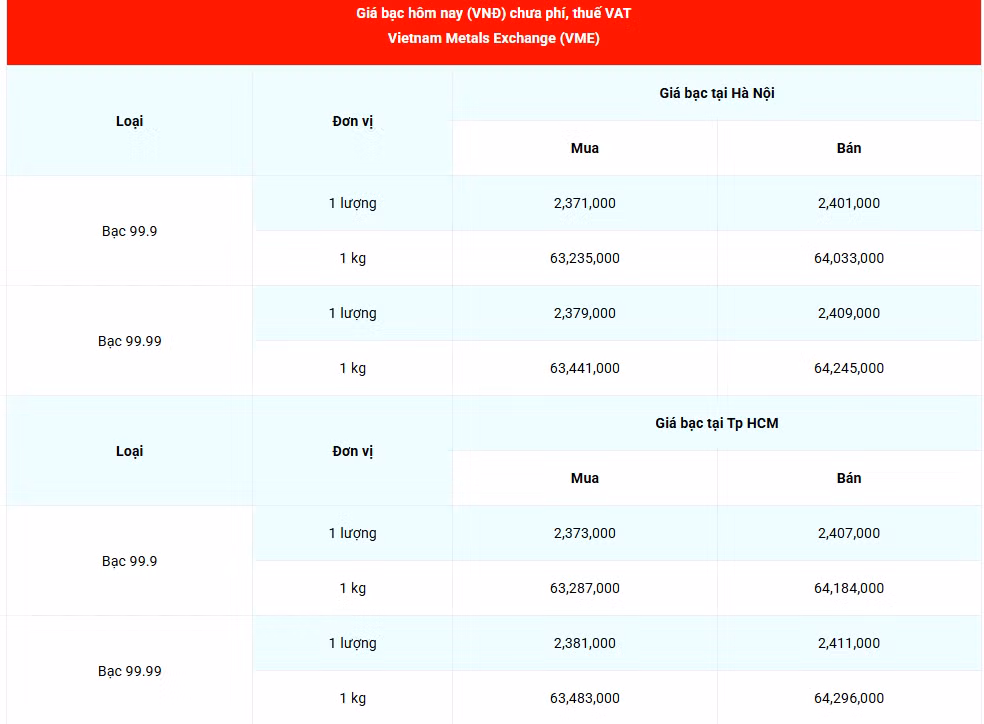Select buy price 2,371,000 cell
Viewport: 984px width, 724px height.
(x=584, y=203)
